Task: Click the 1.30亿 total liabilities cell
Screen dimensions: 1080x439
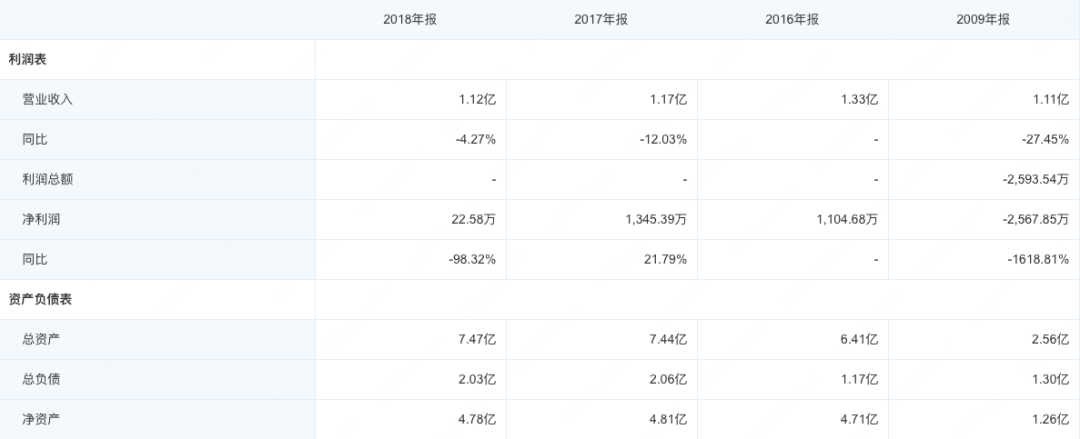Action: [x=1049, y=380]
